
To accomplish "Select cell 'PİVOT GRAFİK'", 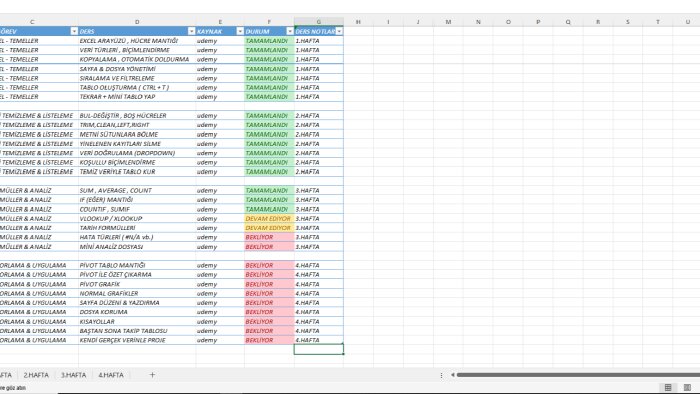I will [x=137, y=284].
